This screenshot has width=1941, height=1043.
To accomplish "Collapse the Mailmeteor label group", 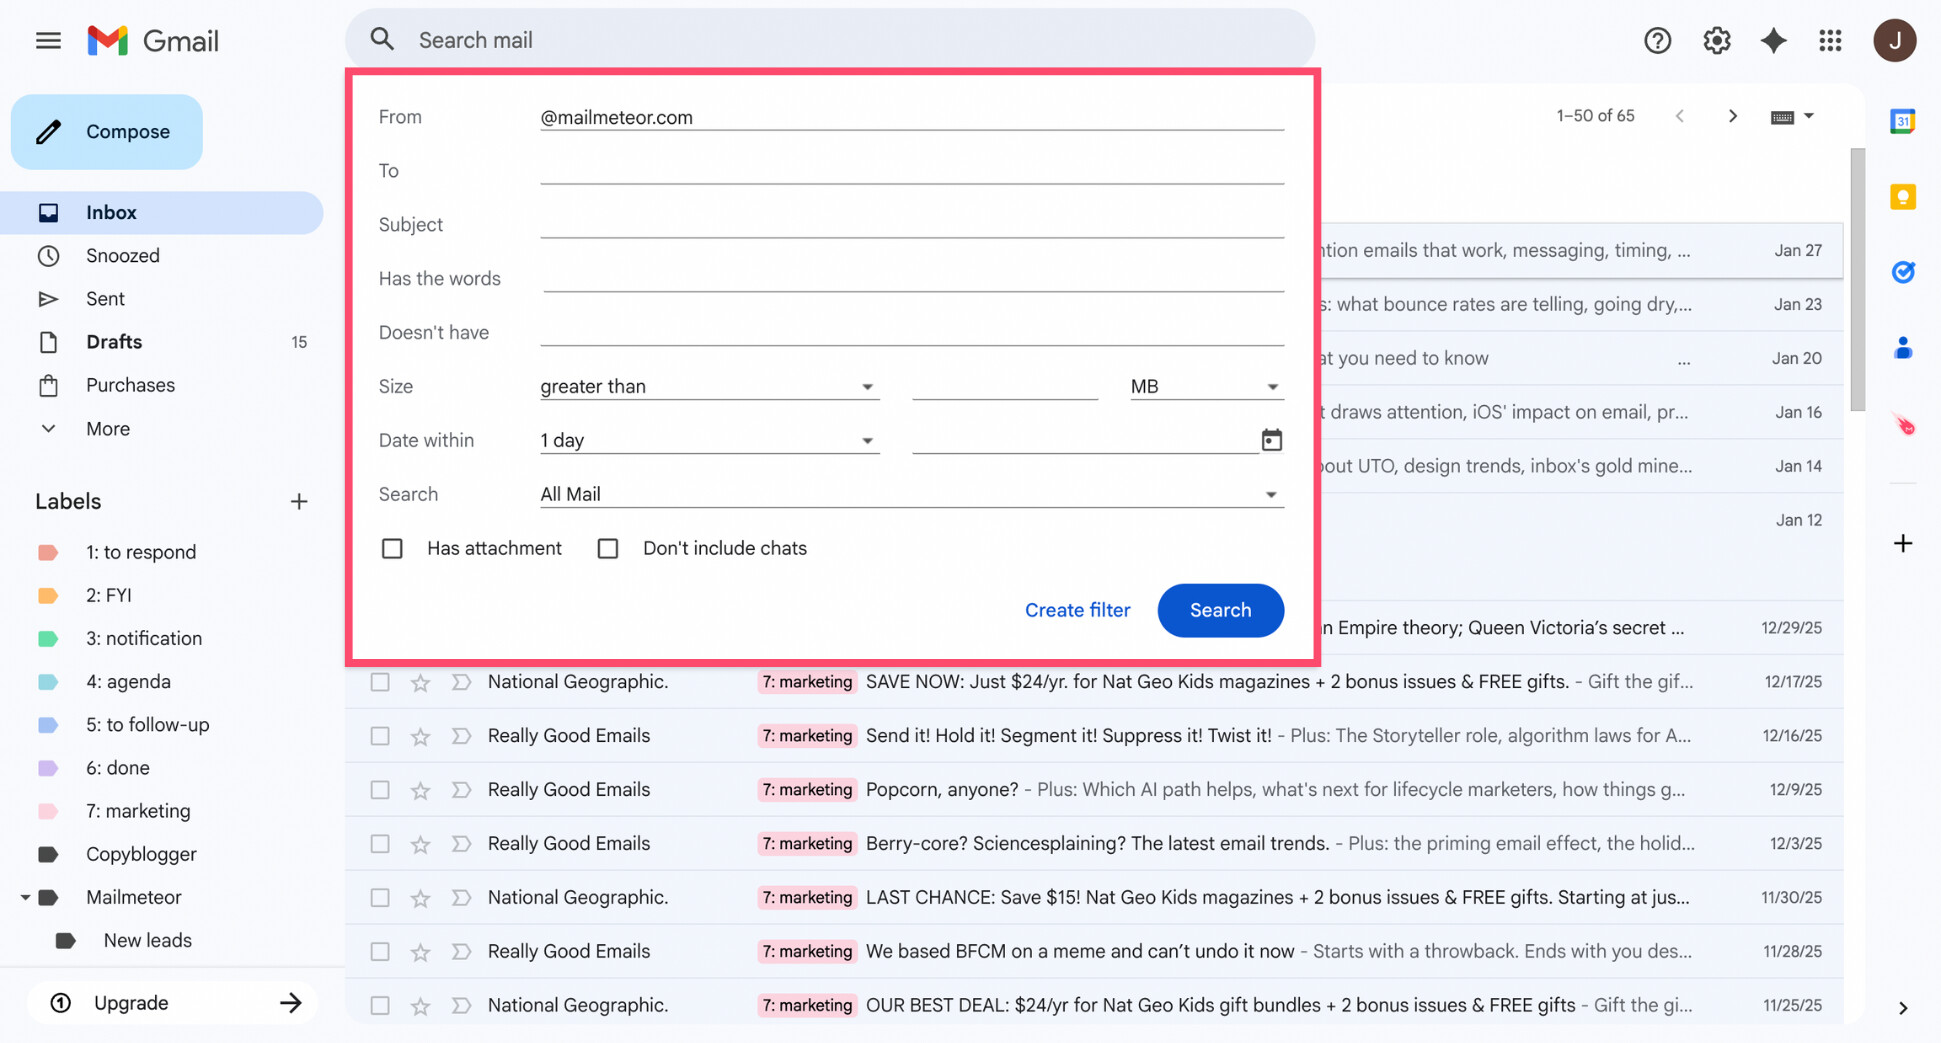I will coord(25,897).
